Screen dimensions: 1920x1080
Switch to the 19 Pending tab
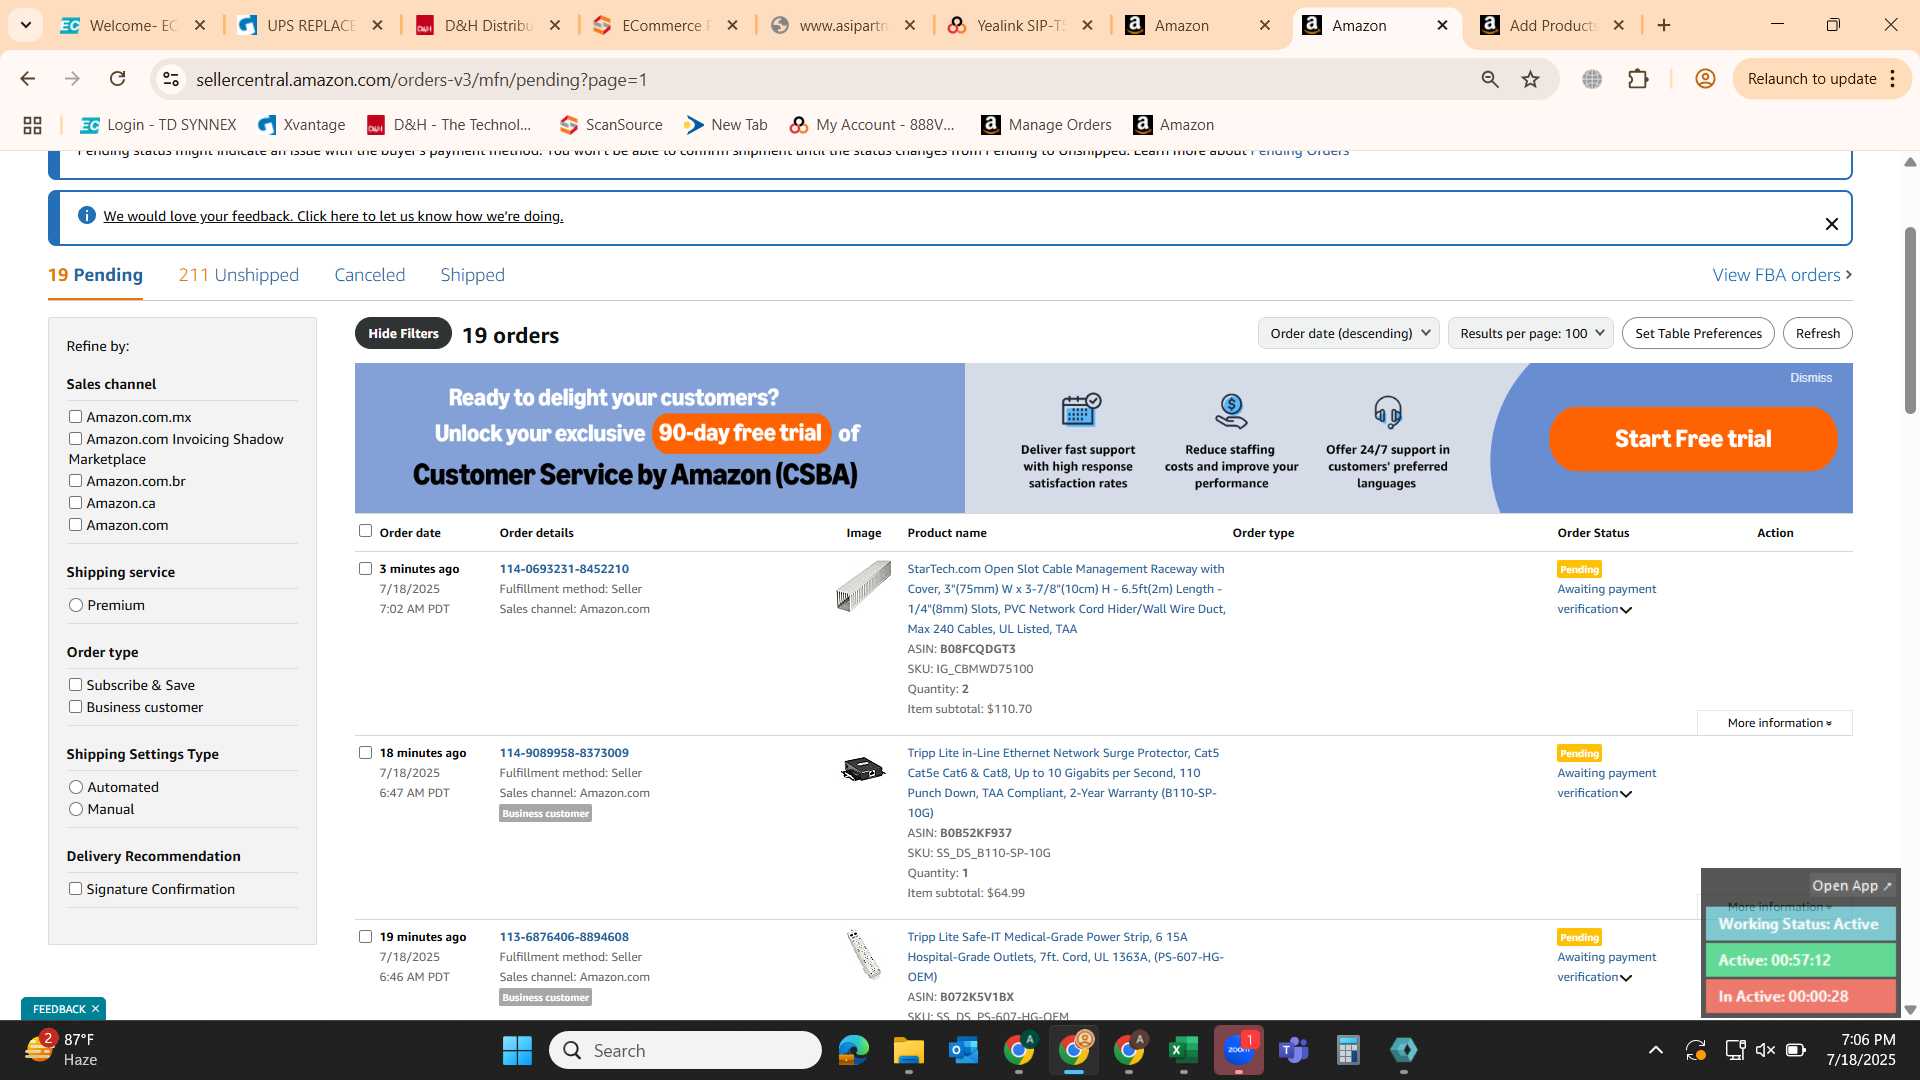pos(95,275)
